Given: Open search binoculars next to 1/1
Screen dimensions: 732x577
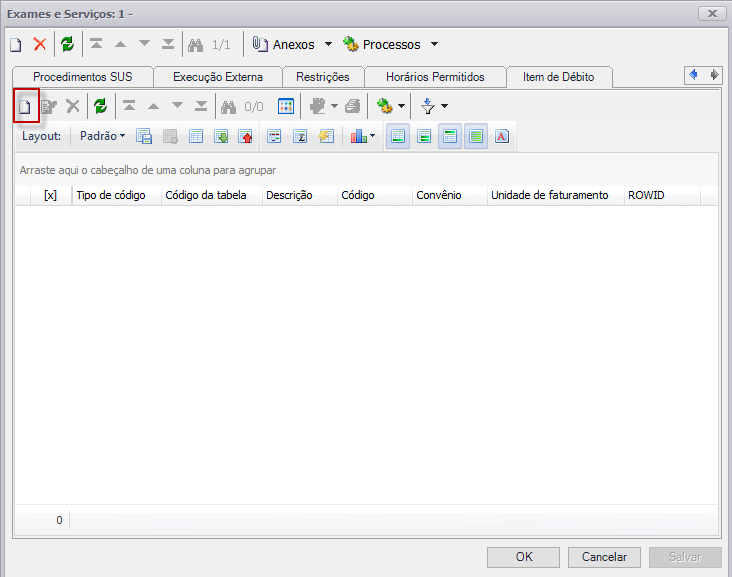Looking at the screenshot, I should [195, 45].
